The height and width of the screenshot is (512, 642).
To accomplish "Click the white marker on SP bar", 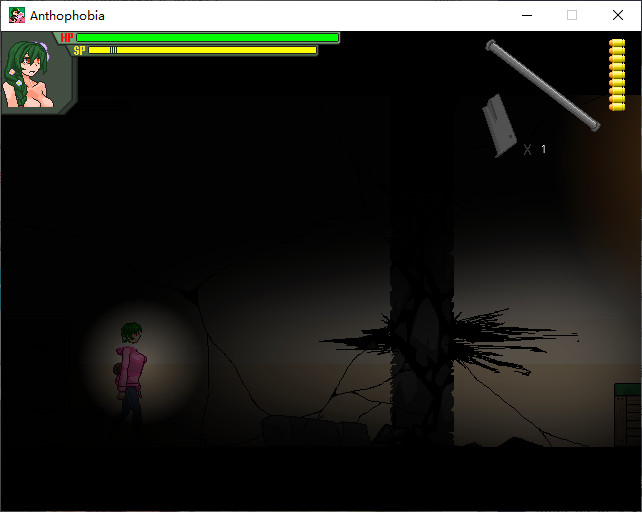I will click(x=113, y=50).
